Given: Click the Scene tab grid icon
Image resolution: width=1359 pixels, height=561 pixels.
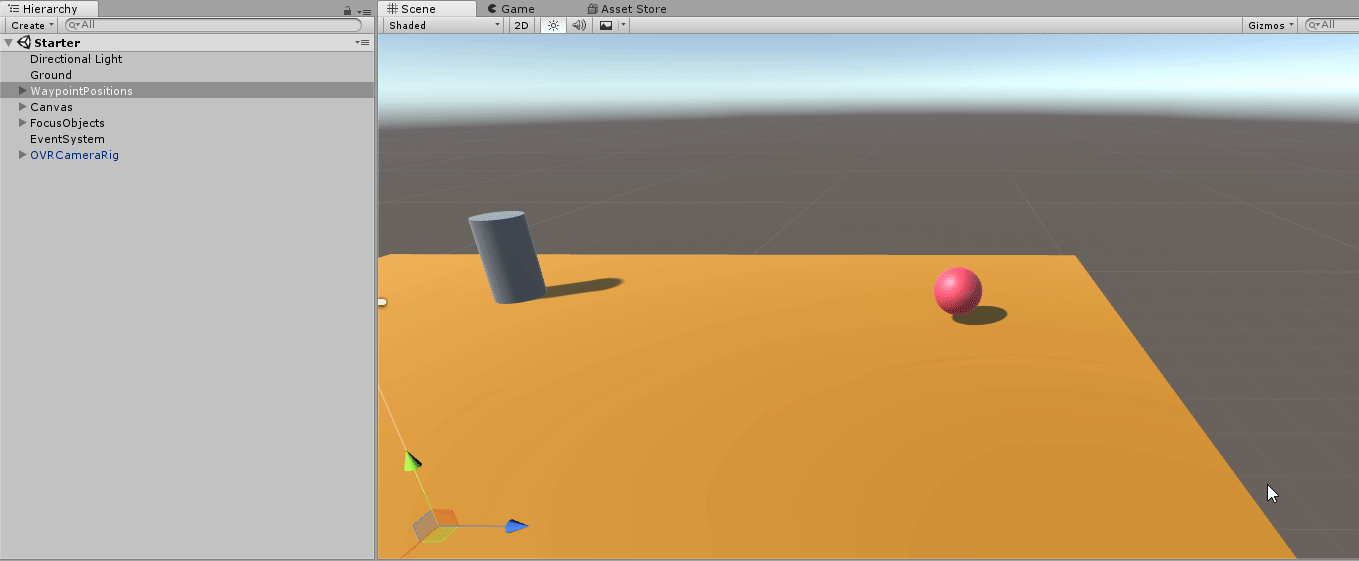Looking at the screenshot, I should point(393,9).
